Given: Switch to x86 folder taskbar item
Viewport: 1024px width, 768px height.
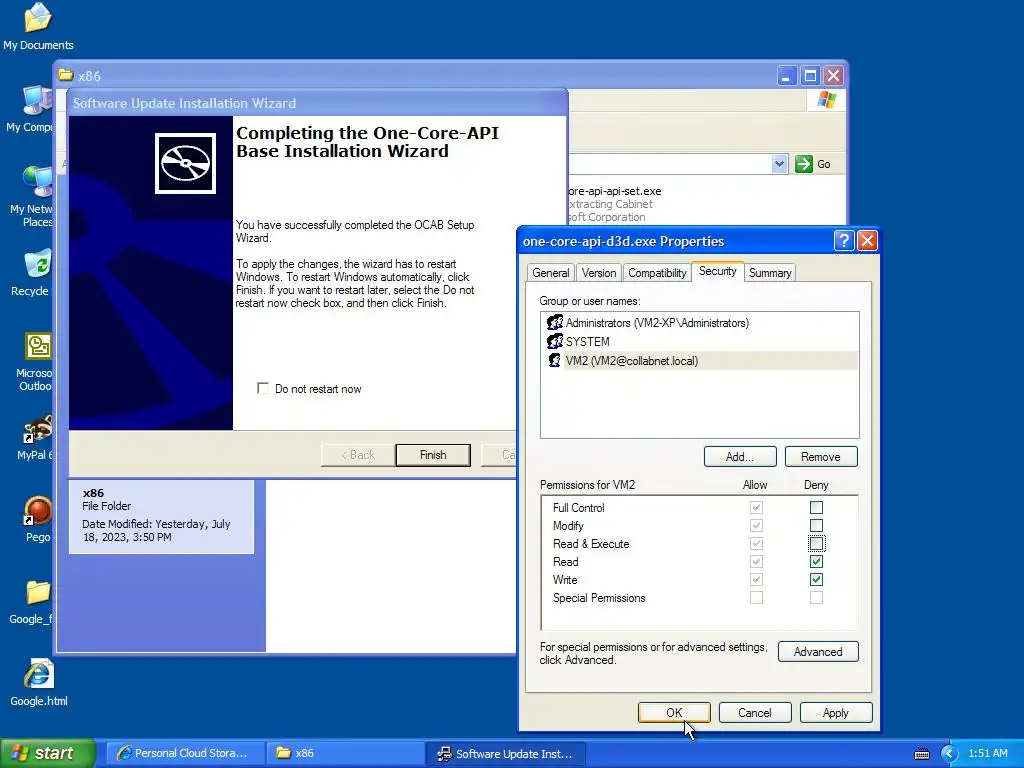Looking at the screenshot, I should coord(345,754).
